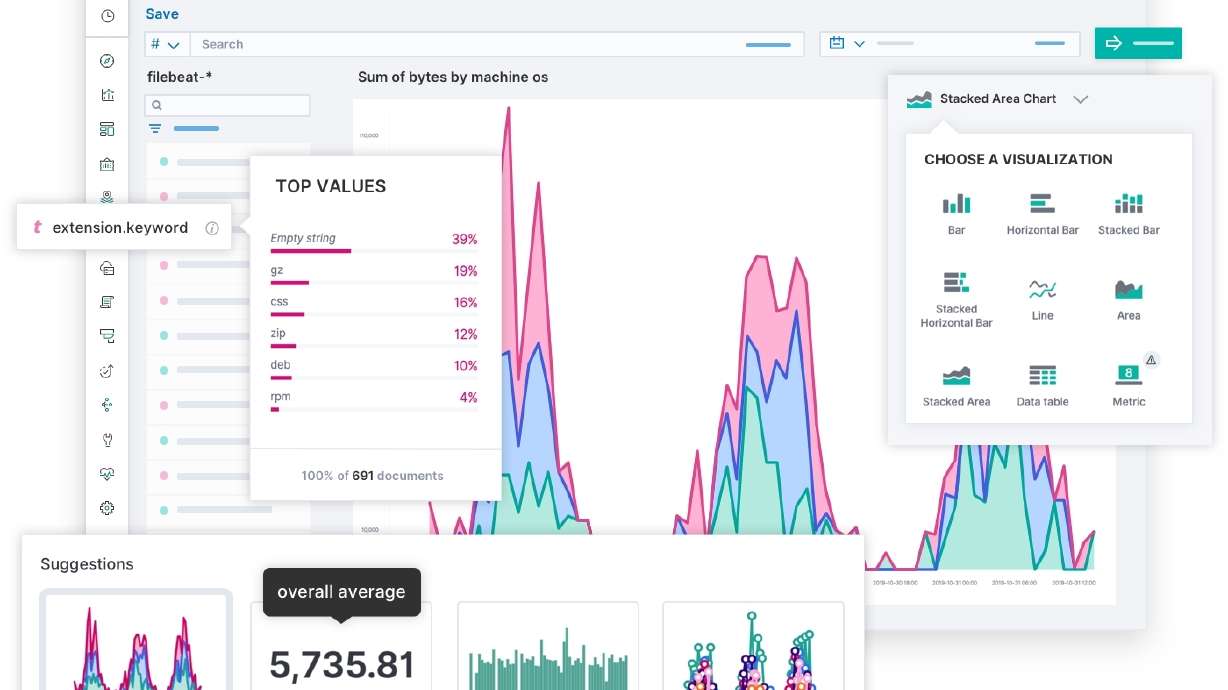
Task: Click the Save link
Action: coord(162,14)
